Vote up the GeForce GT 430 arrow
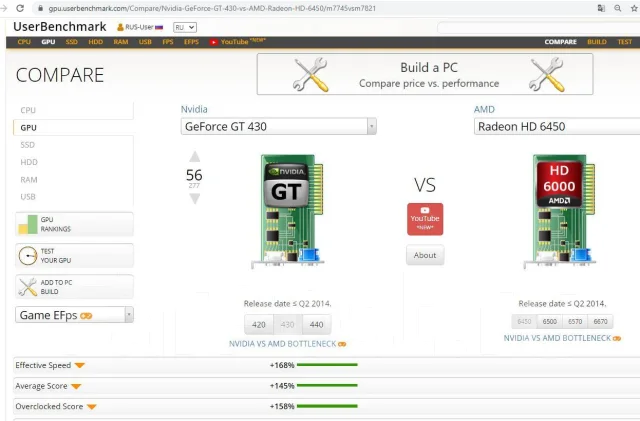The height and width of the screenshot is (421, 640). [195, 156]
